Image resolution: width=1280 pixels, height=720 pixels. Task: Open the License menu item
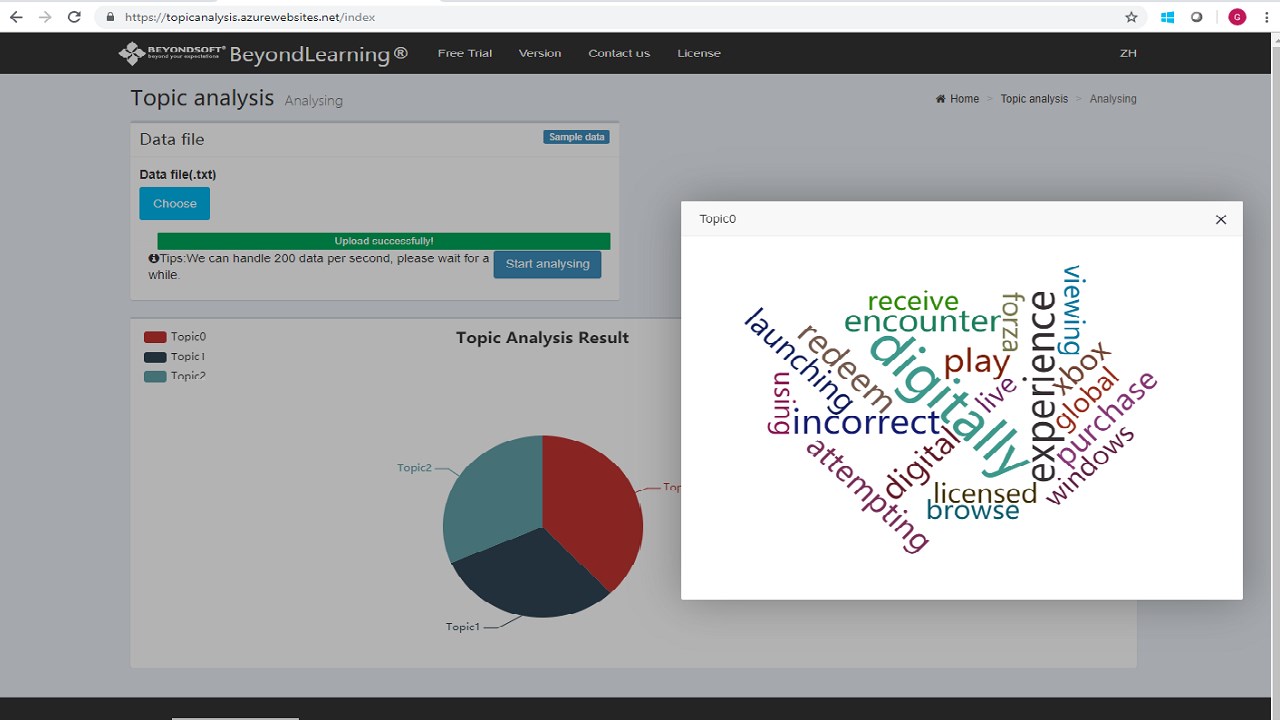tap(699, 53)
